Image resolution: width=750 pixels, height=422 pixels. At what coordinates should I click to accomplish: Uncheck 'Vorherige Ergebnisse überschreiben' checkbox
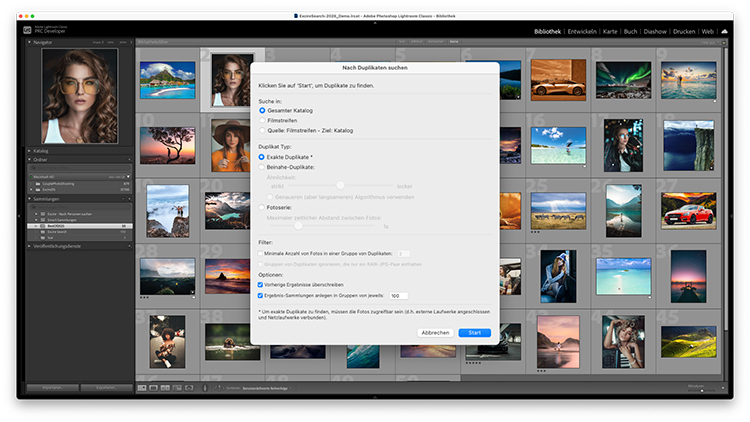click(x=261, y=284)
